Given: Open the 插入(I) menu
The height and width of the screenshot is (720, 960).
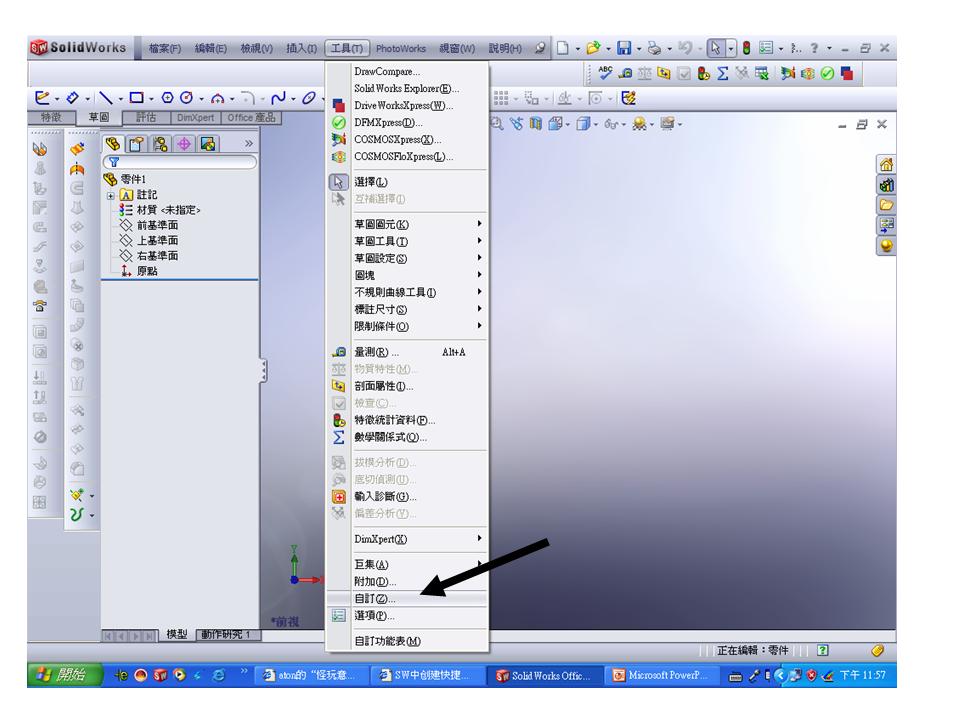Looking at the screenshot, I should (x=301, y=48).
